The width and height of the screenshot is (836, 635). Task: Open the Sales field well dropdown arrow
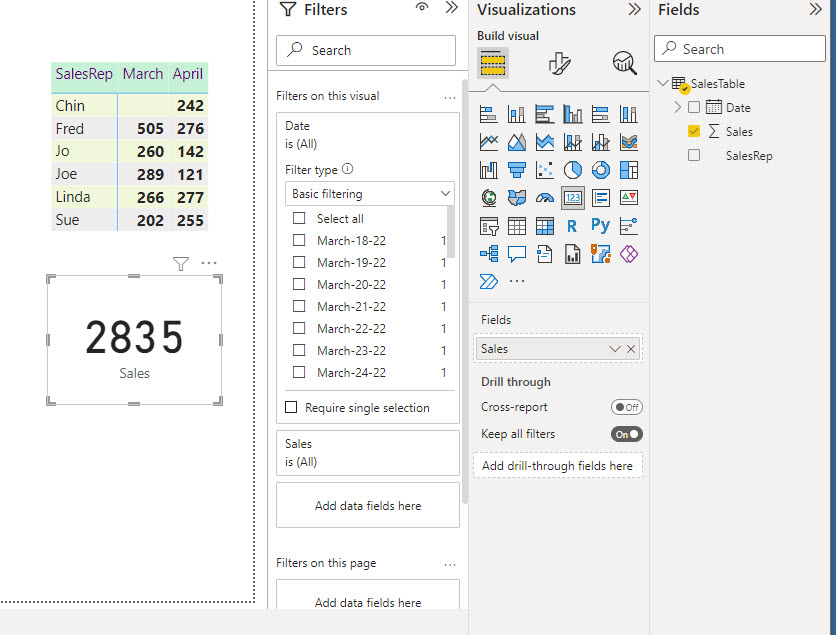tap(615, 349)
